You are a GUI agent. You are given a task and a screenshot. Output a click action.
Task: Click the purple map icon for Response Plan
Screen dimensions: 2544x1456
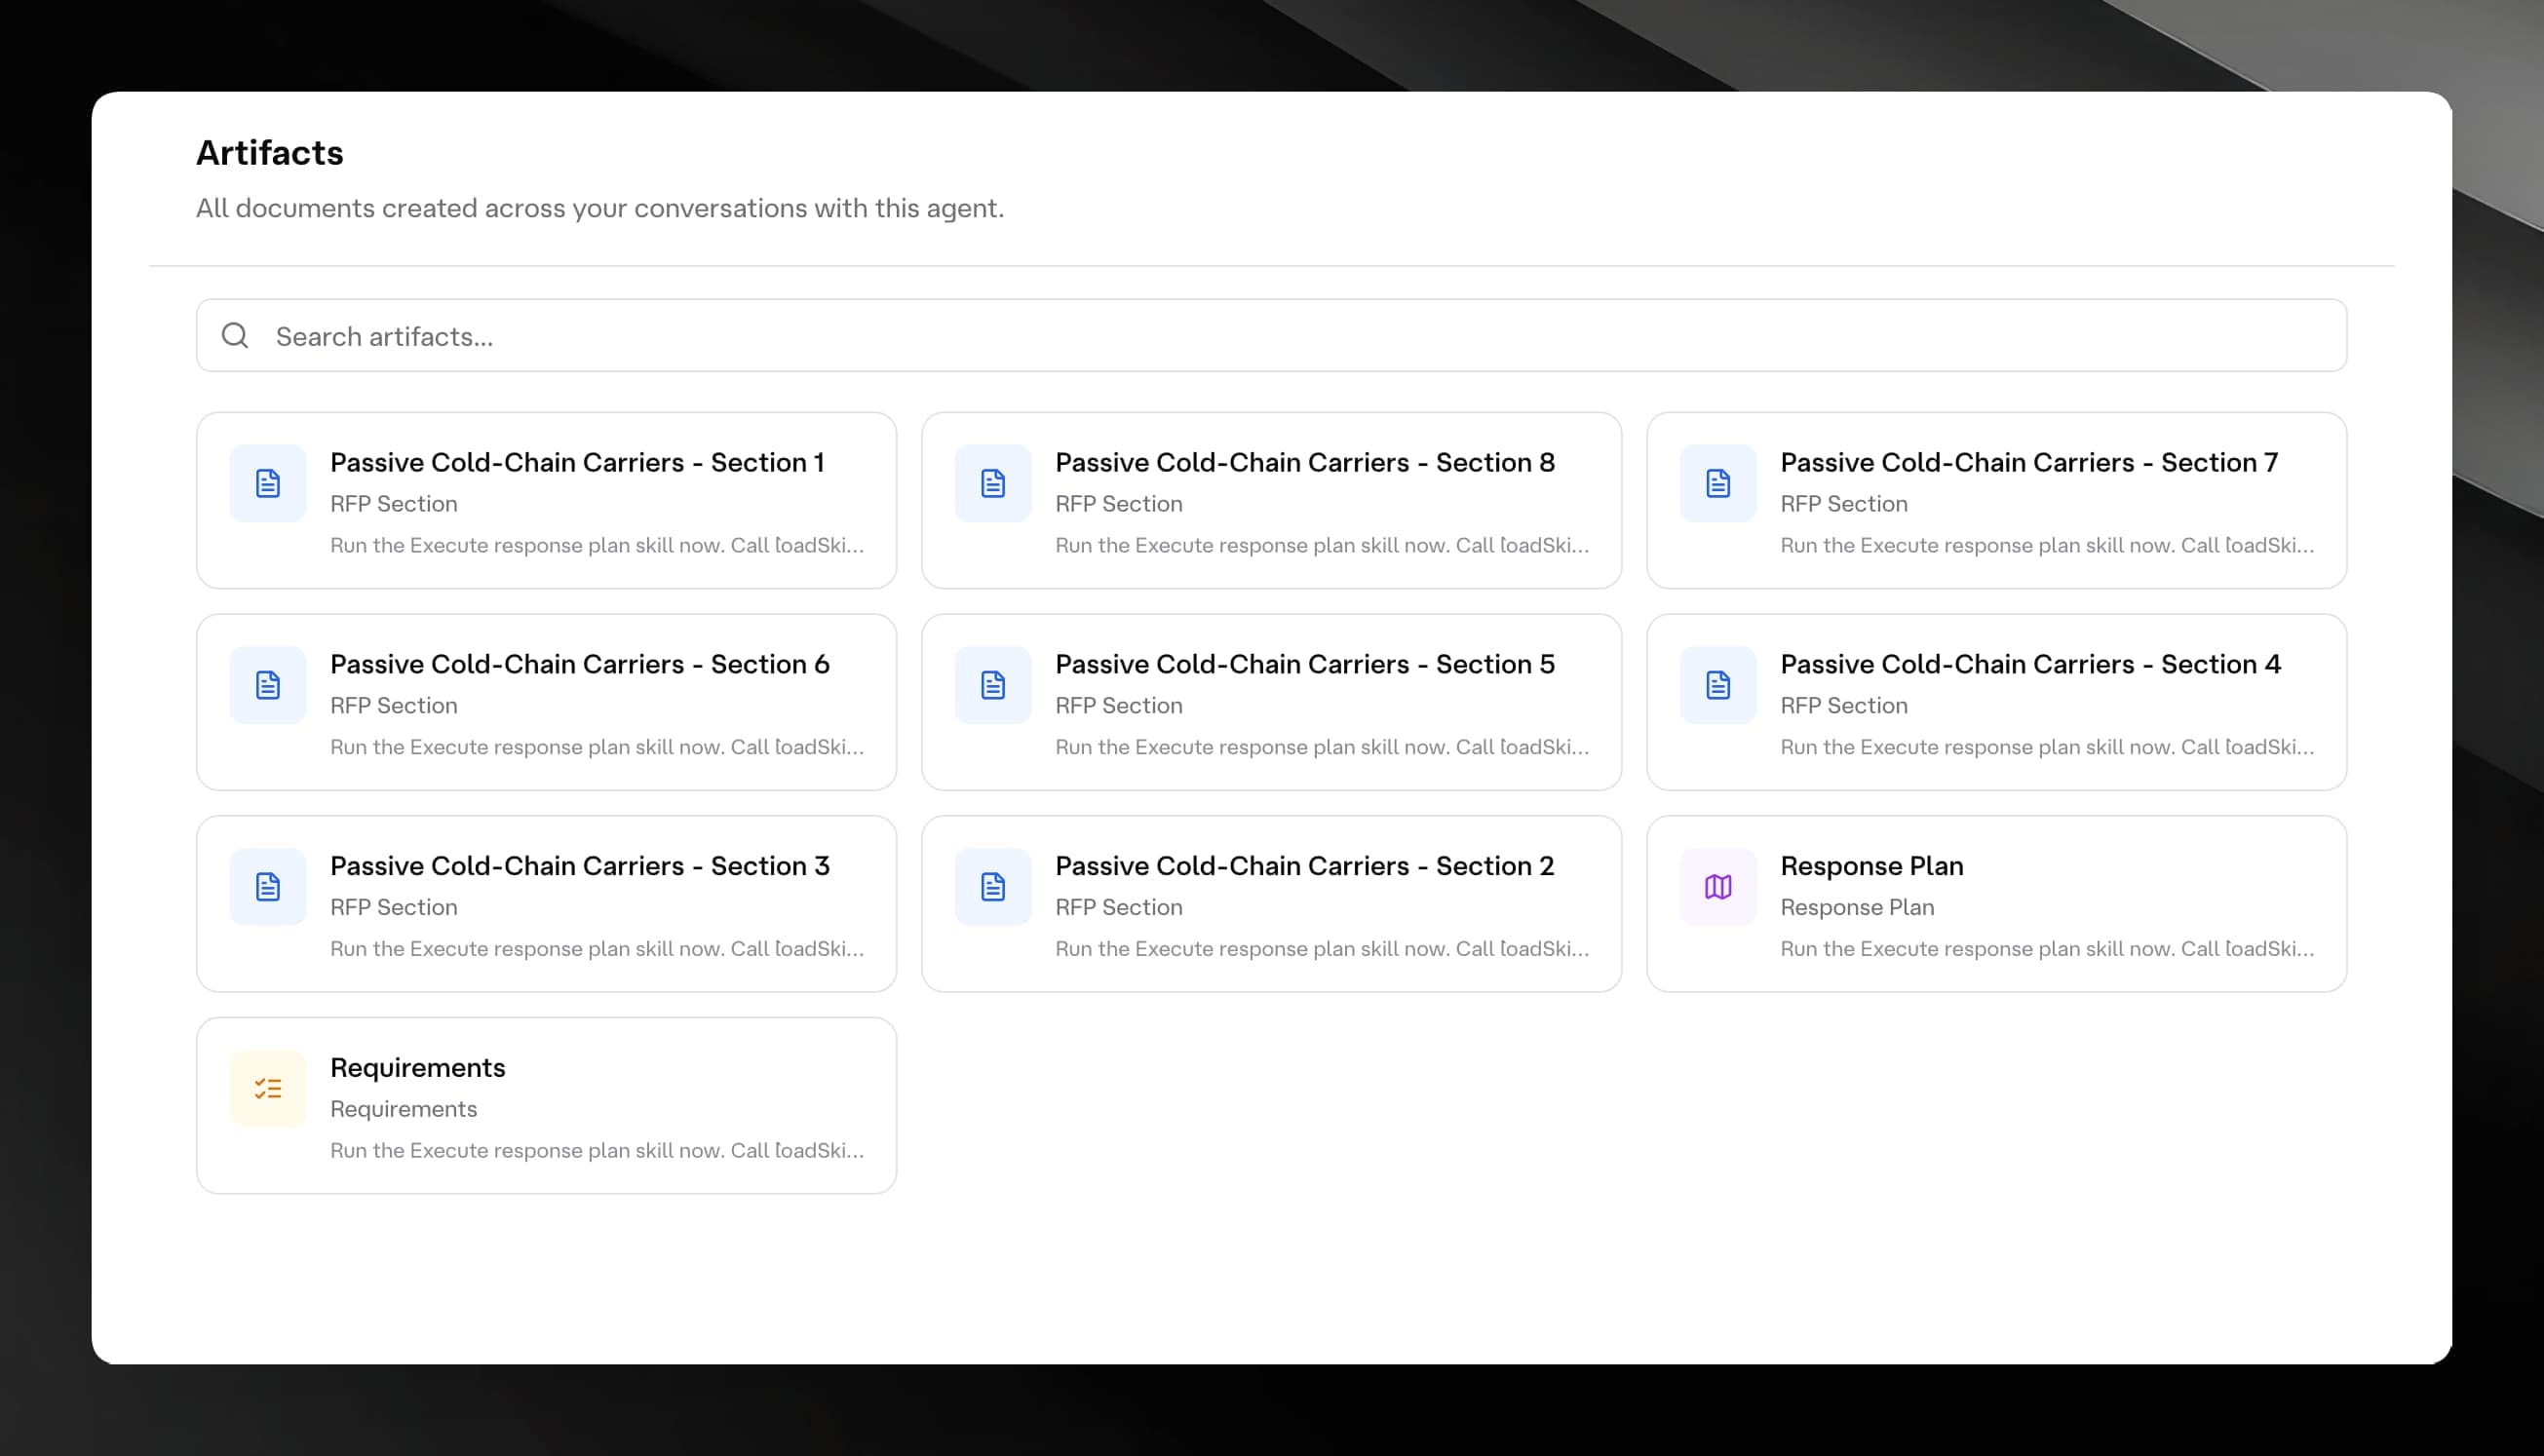tap(1718, 887)
